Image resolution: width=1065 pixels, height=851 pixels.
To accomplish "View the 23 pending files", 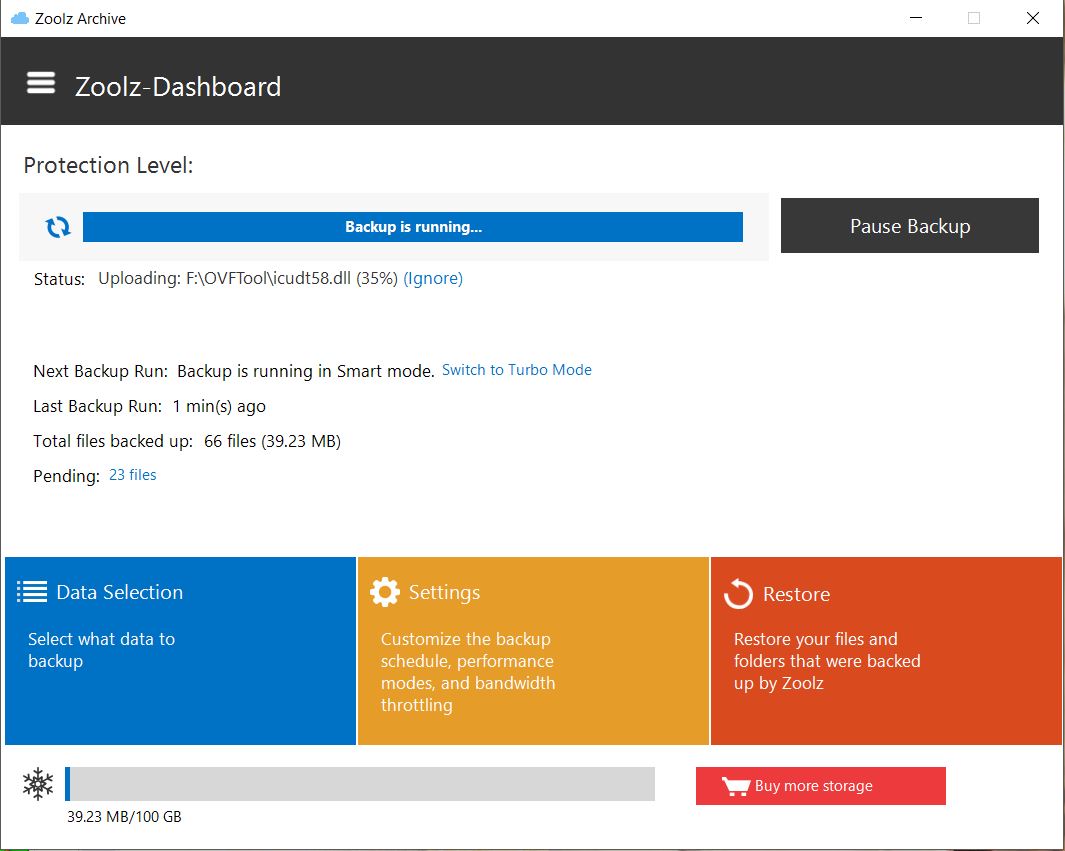I will (x=132, y=475).
